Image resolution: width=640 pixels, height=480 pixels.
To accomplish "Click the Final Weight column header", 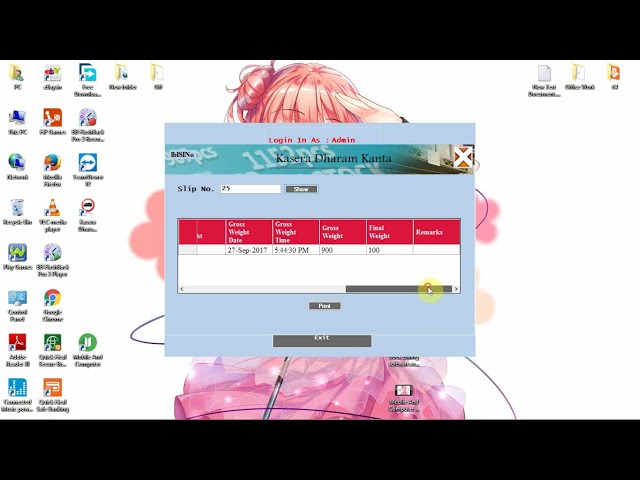I will coord(390,232).
